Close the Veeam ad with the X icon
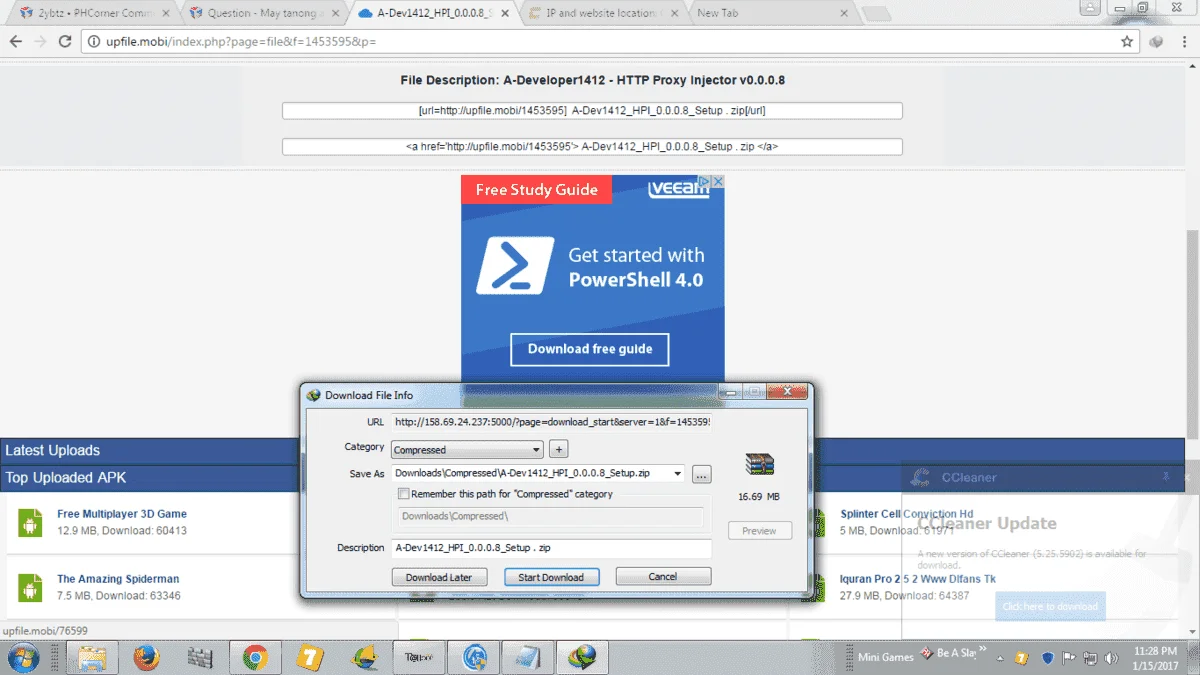1200x675 pixels. [717, 183]
